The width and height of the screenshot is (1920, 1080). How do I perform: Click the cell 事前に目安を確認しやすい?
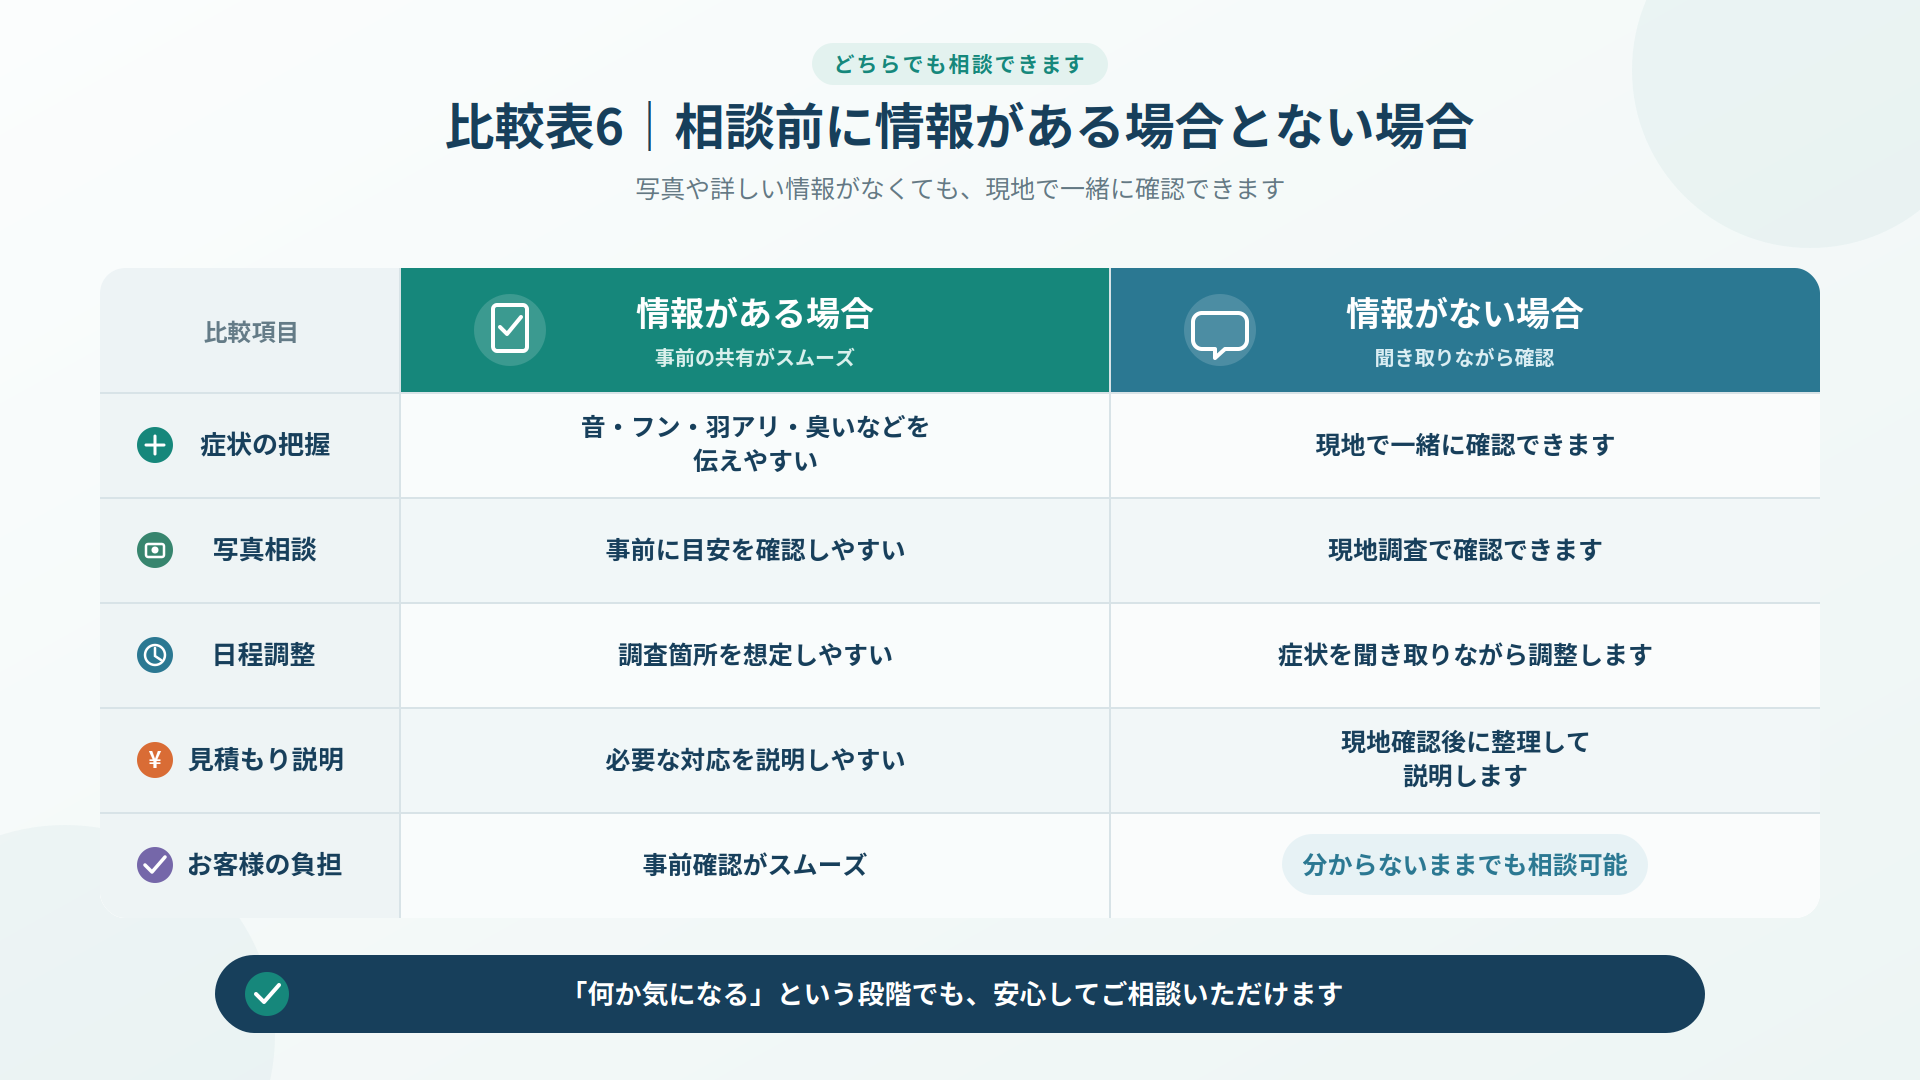755,550
